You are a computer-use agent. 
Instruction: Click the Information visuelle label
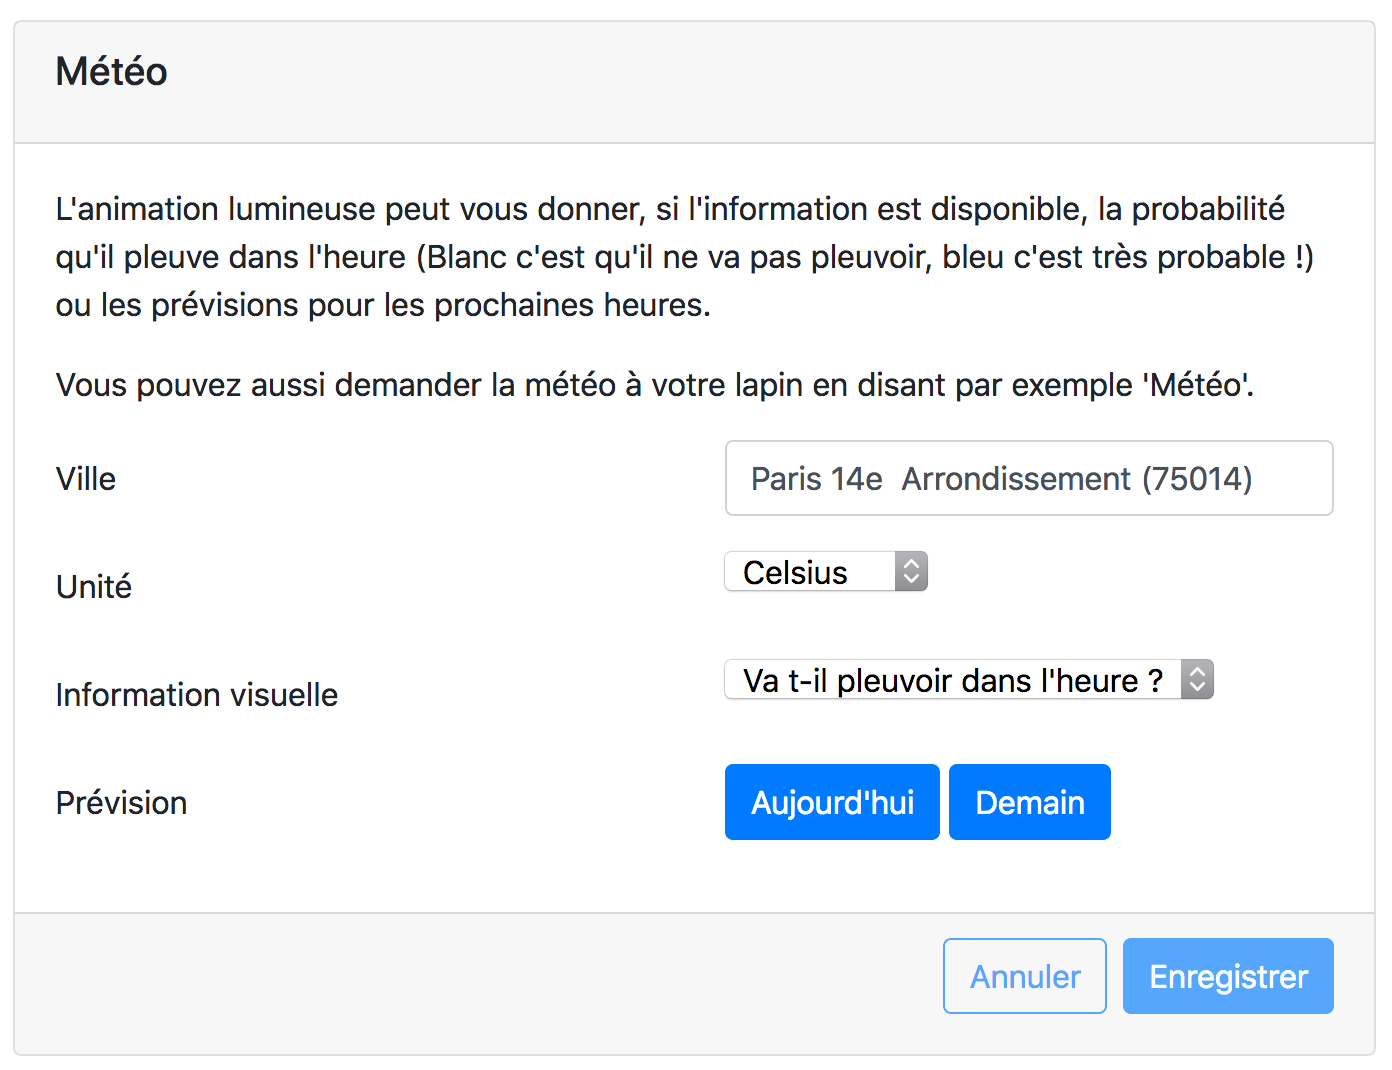coord(197,695)
